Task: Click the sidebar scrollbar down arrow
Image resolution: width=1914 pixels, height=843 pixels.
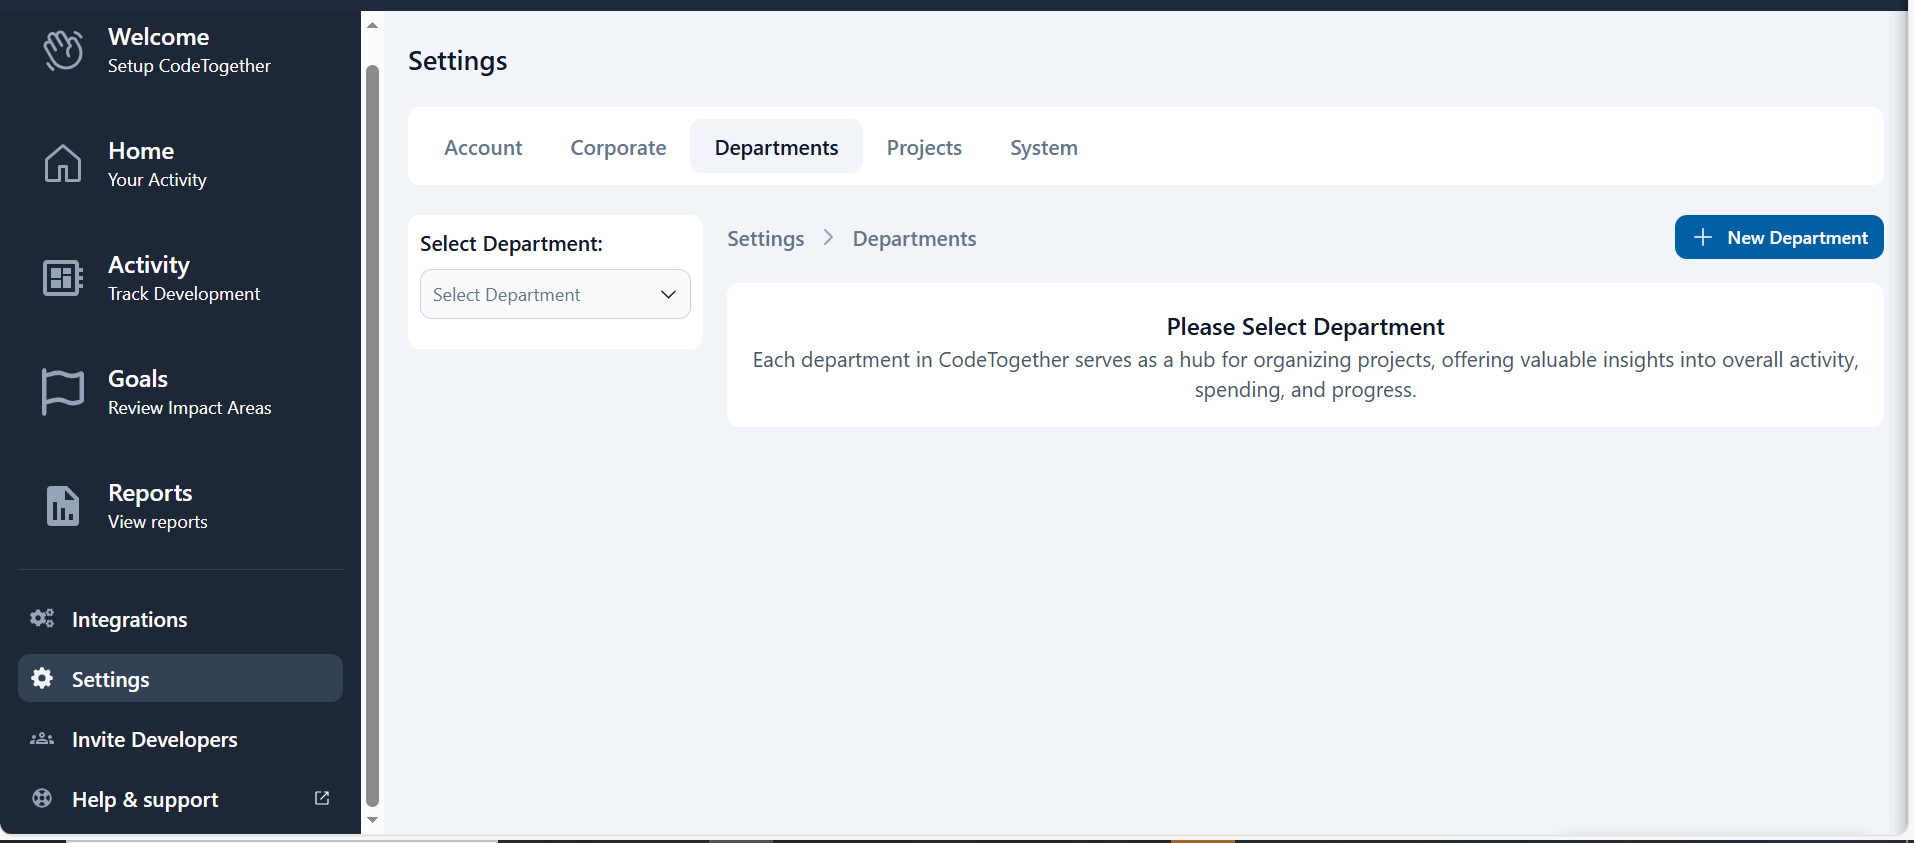Action: [372, 820]
